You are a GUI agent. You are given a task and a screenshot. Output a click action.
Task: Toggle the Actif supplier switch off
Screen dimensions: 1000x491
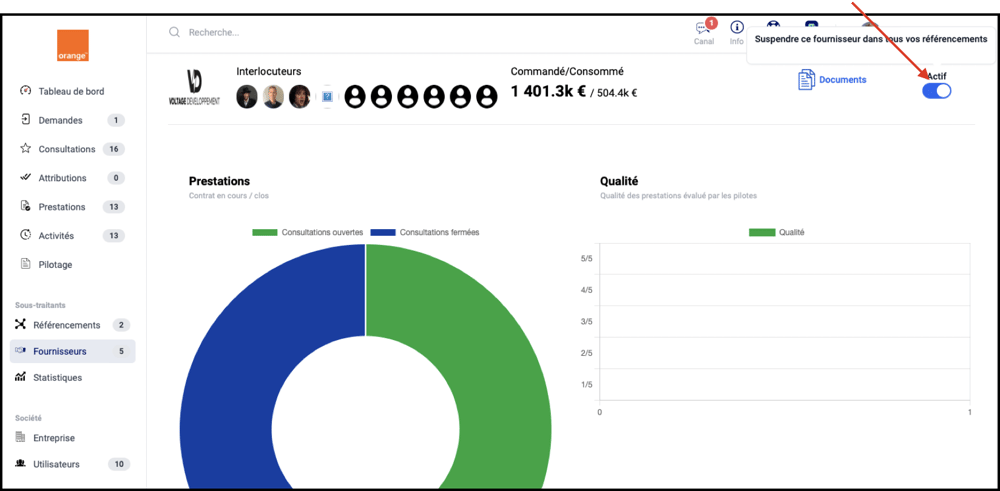coord(936,91)
